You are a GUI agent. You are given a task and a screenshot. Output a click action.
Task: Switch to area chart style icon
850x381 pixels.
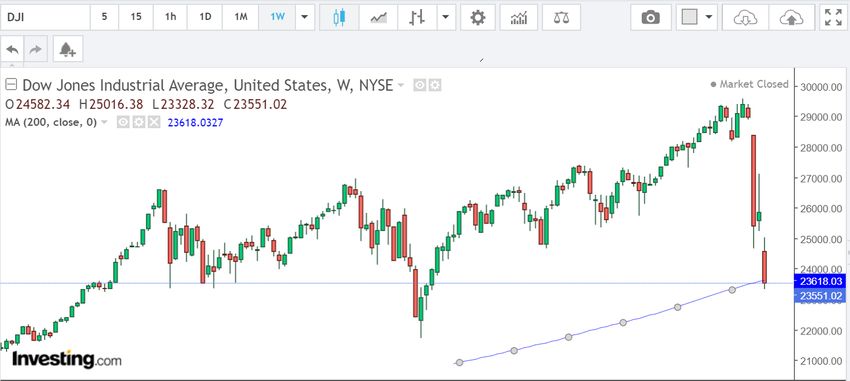(x=378, y=17)
